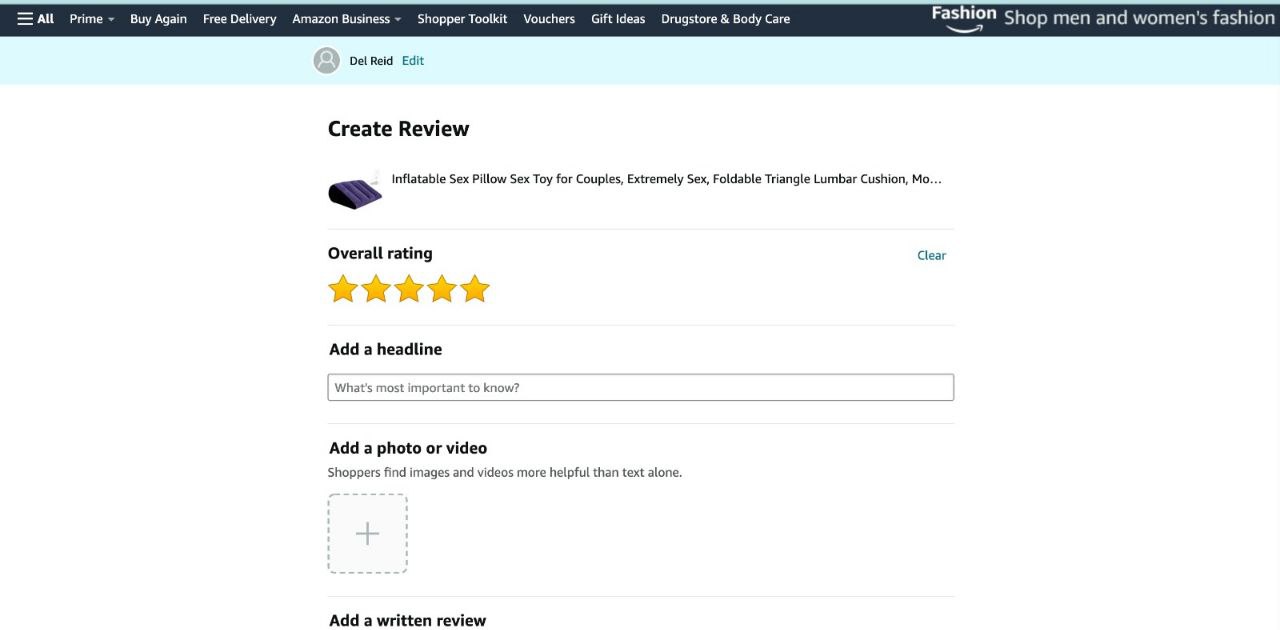Select Vouchers in the nav bar
This screenshot has height=630, width=1280.
click(x=549, y=19)
